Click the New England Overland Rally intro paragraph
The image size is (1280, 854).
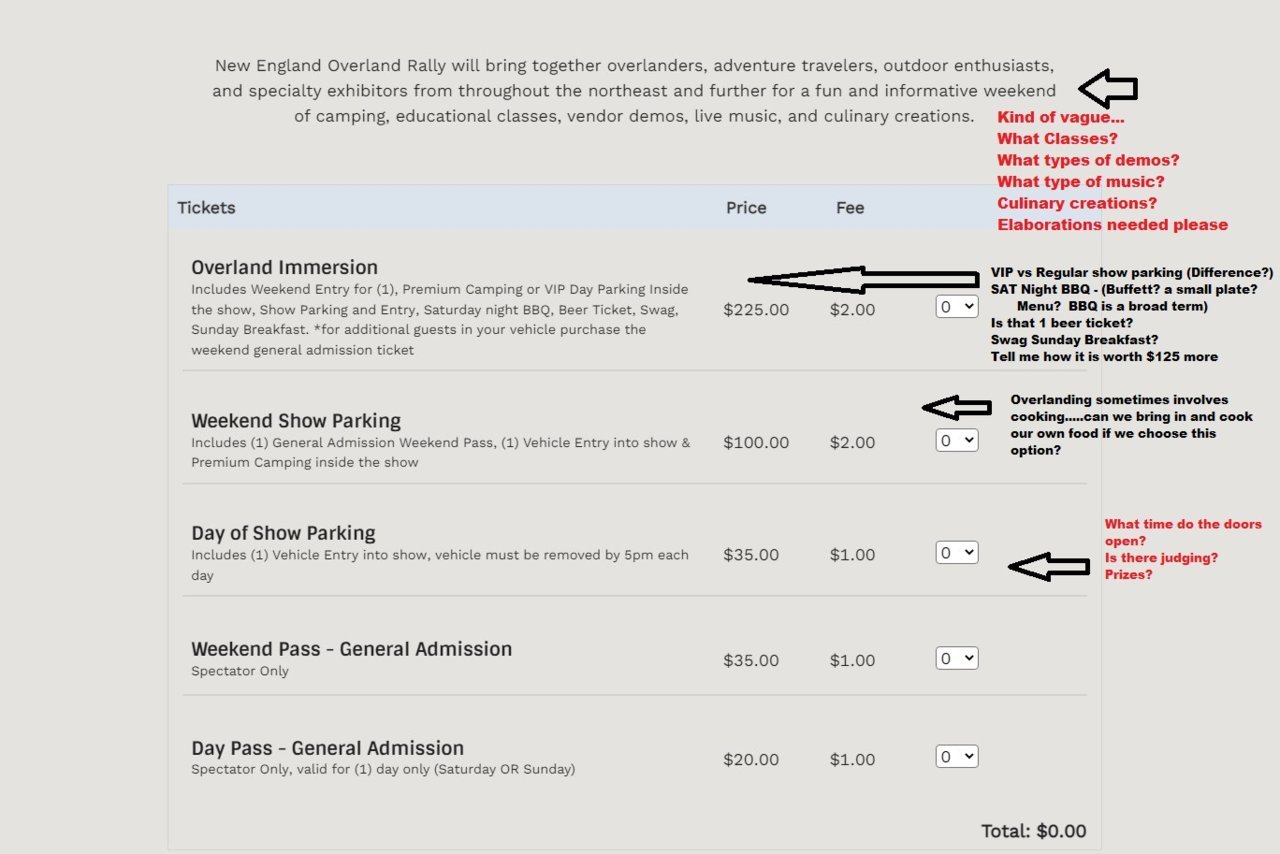click(x=634, y=91)
